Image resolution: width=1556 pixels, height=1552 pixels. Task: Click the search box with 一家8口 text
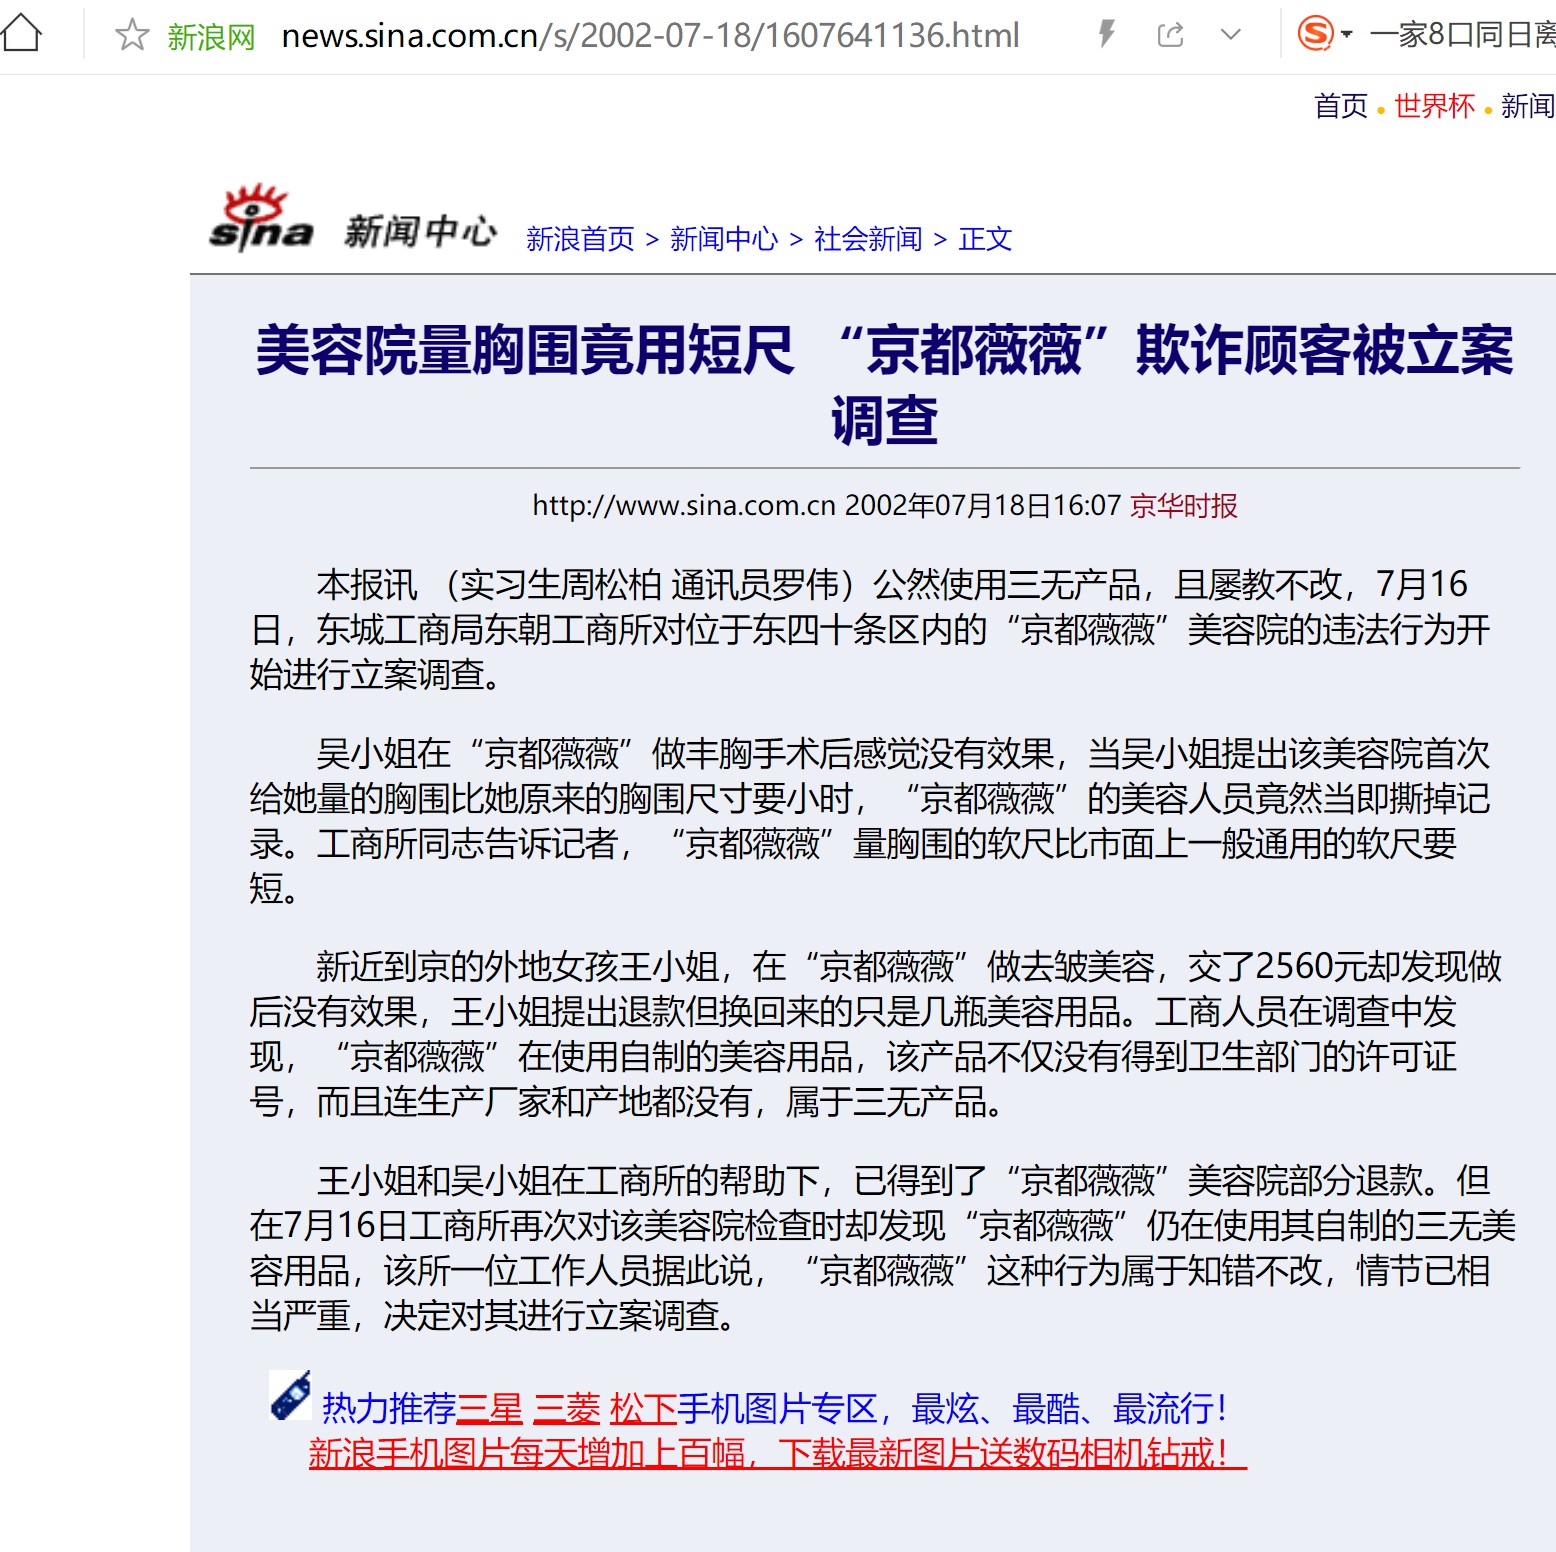pyautogui.click(x=1462, y=36)
